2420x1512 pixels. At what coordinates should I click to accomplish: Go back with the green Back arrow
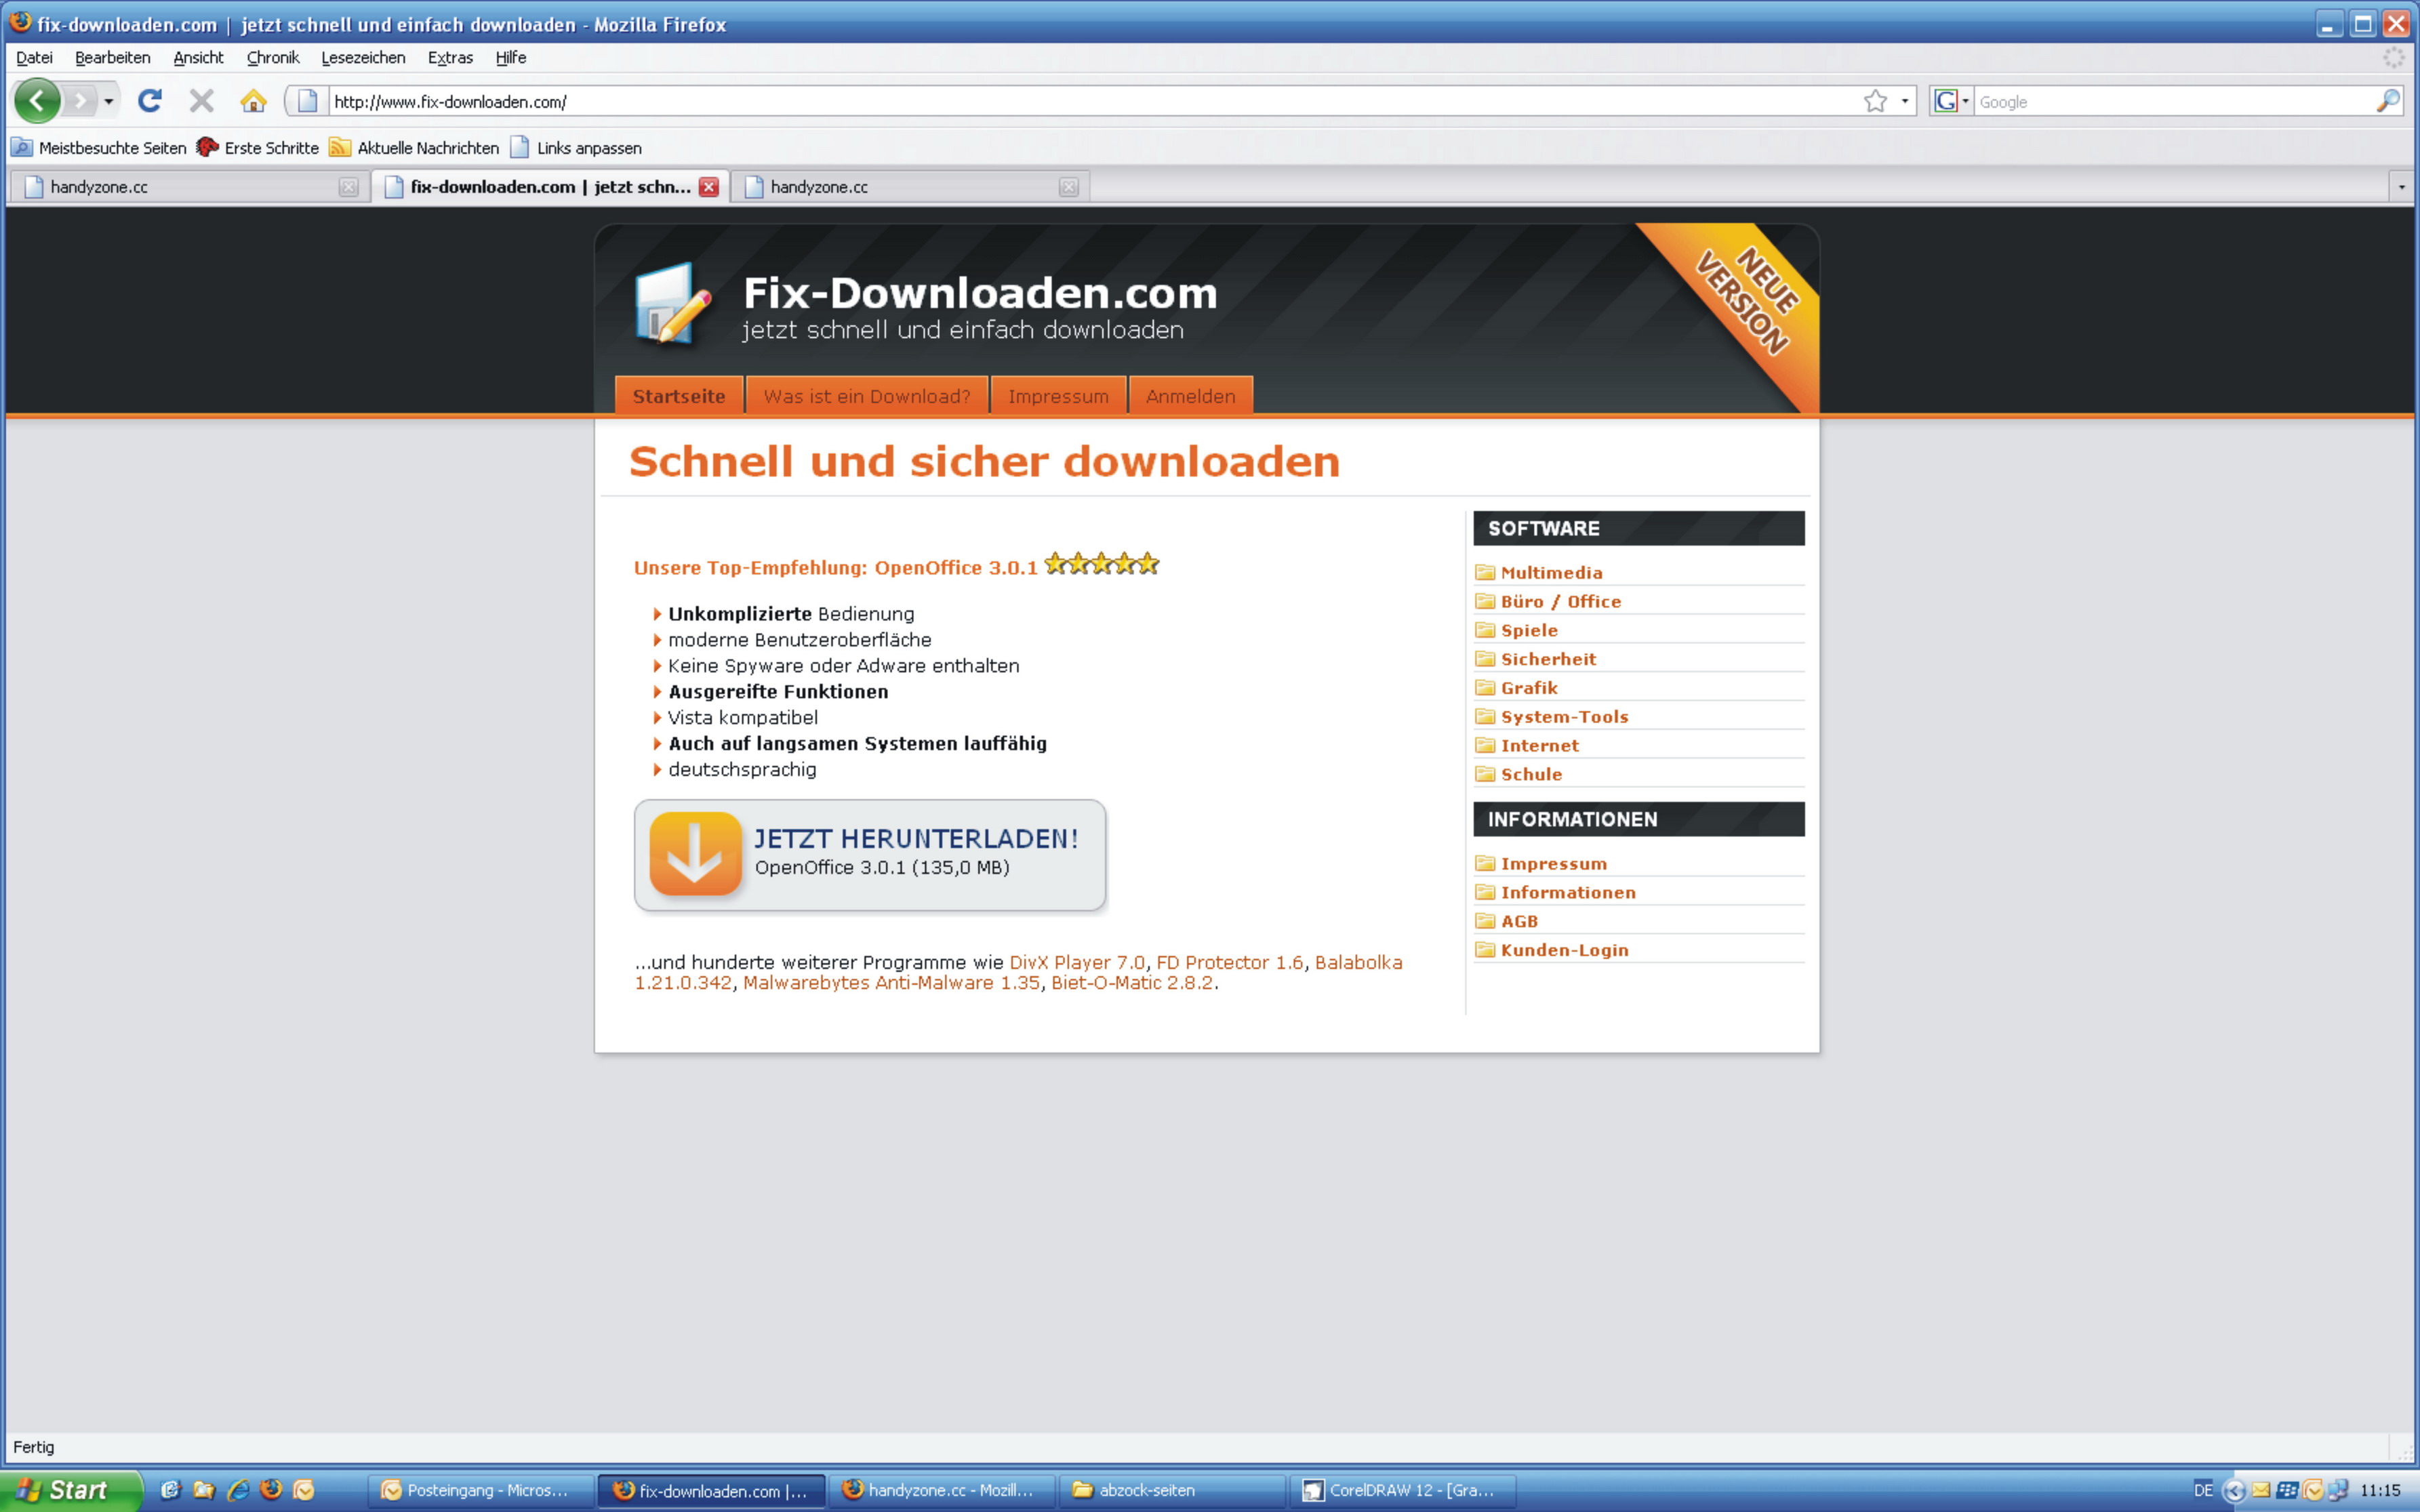coord(37,101)
